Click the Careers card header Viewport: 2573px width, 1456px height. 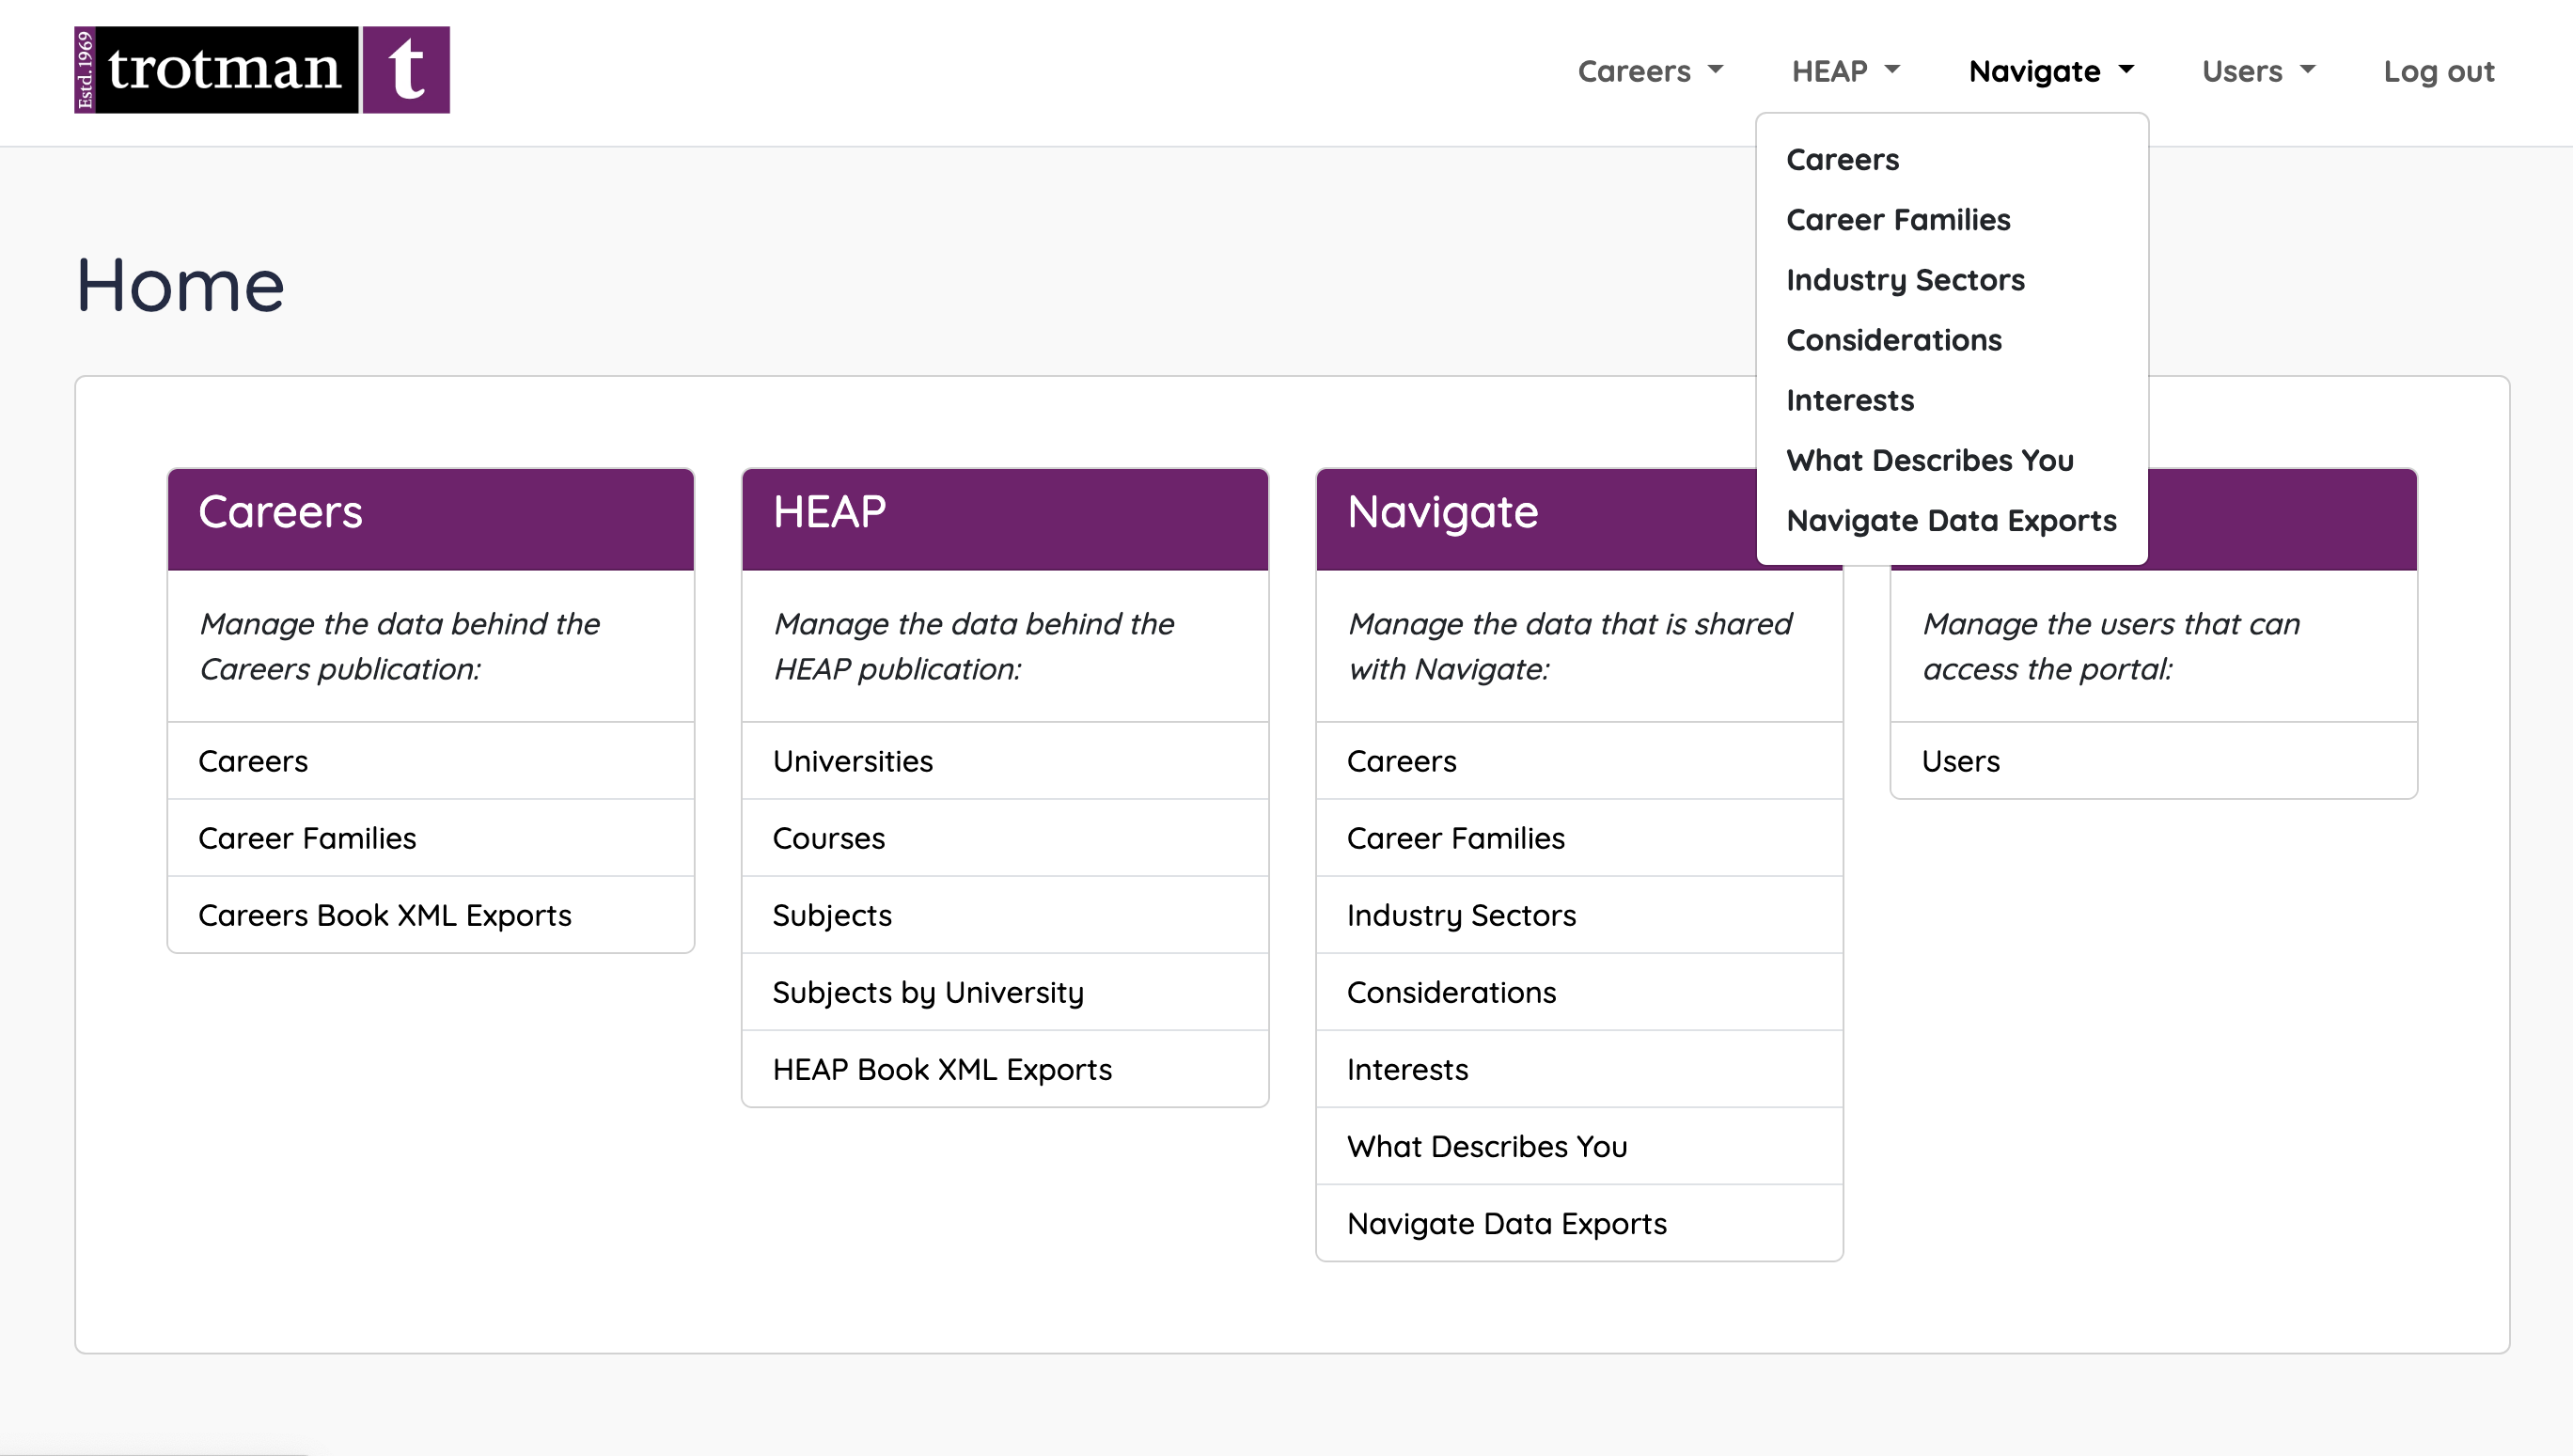tap(431, 519)
